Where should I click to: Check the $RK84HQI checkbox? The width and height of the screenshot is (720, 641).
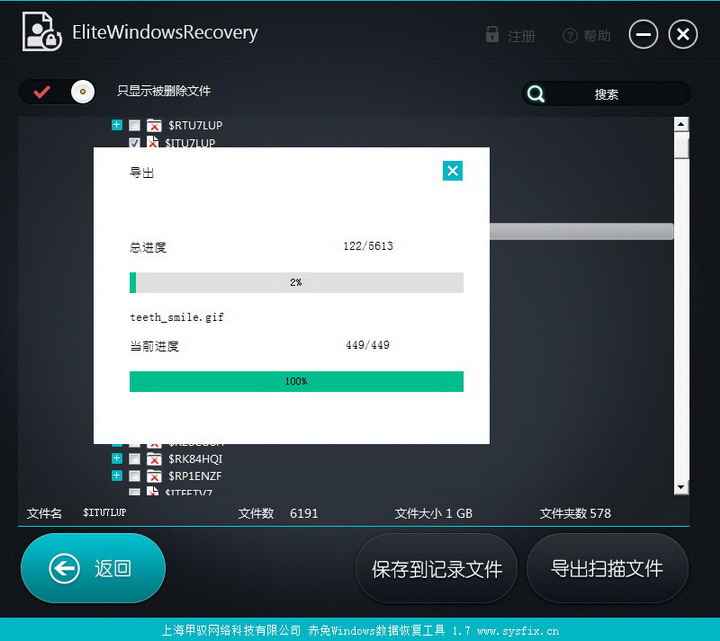(135, 459)
